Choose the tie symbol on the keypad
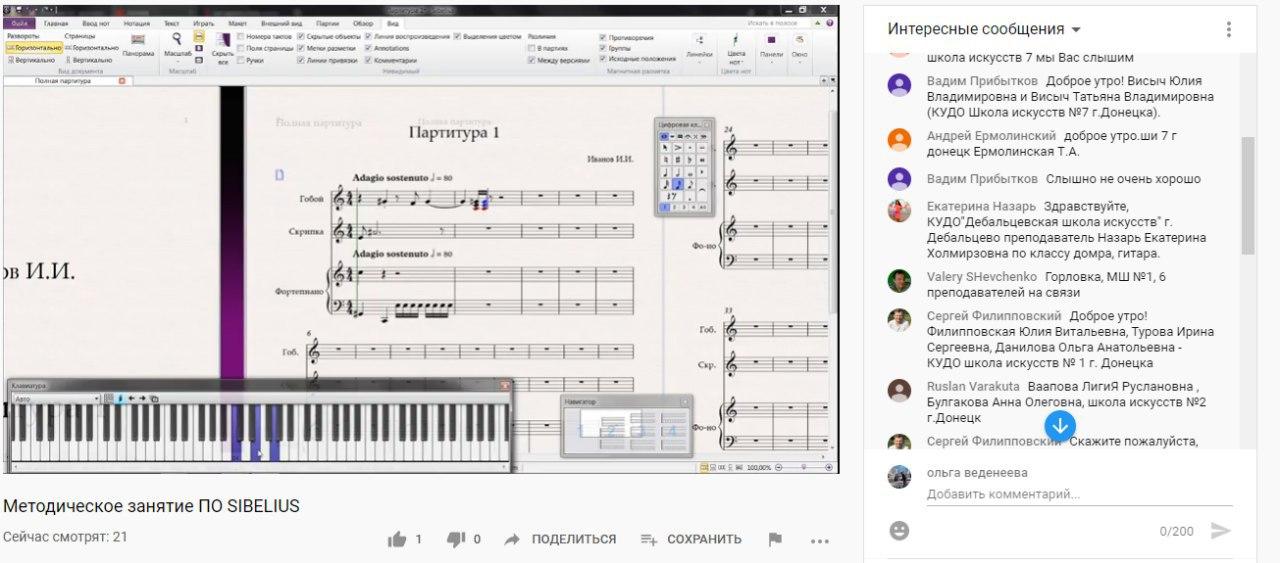Screen dimensions: 1280x563 click(x=702, y=188)
